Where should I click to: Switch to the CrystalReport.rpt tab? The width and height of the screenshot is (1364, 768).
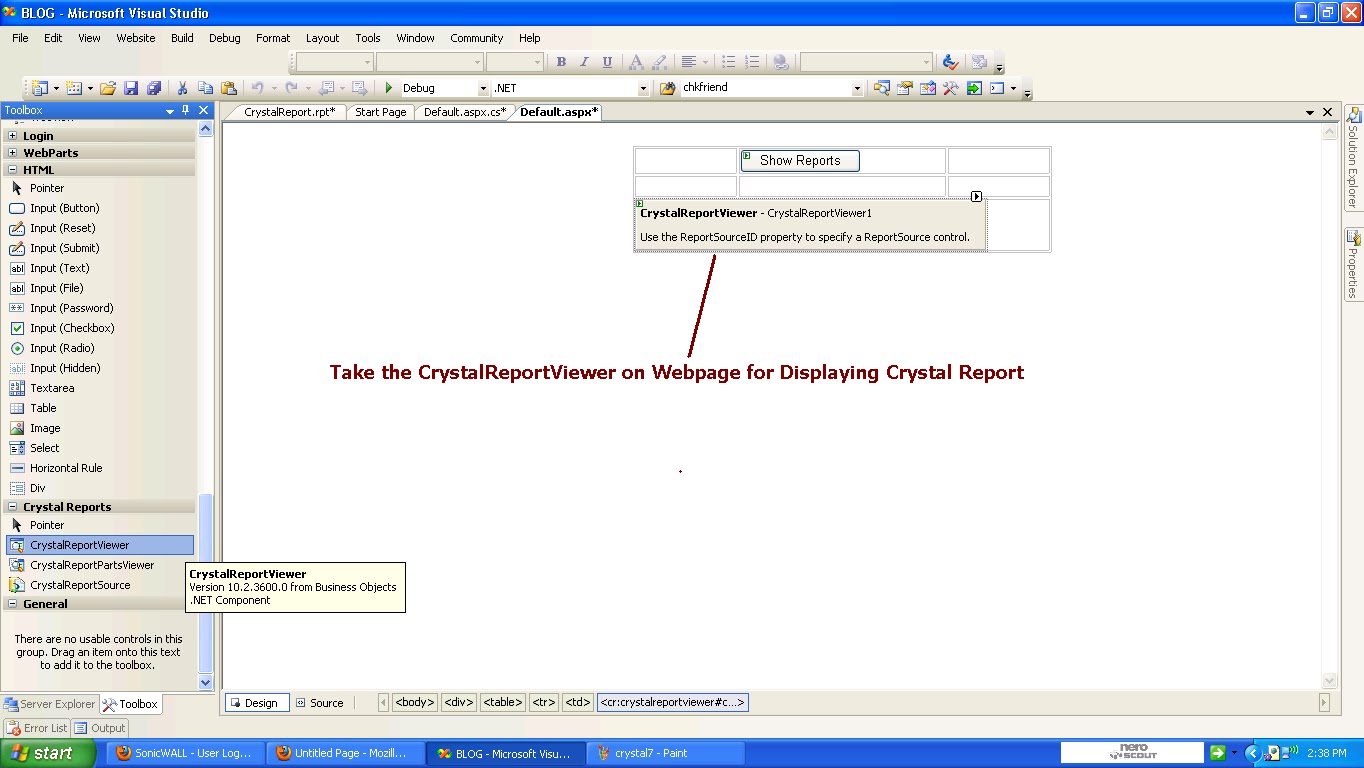tap(289, 112)
